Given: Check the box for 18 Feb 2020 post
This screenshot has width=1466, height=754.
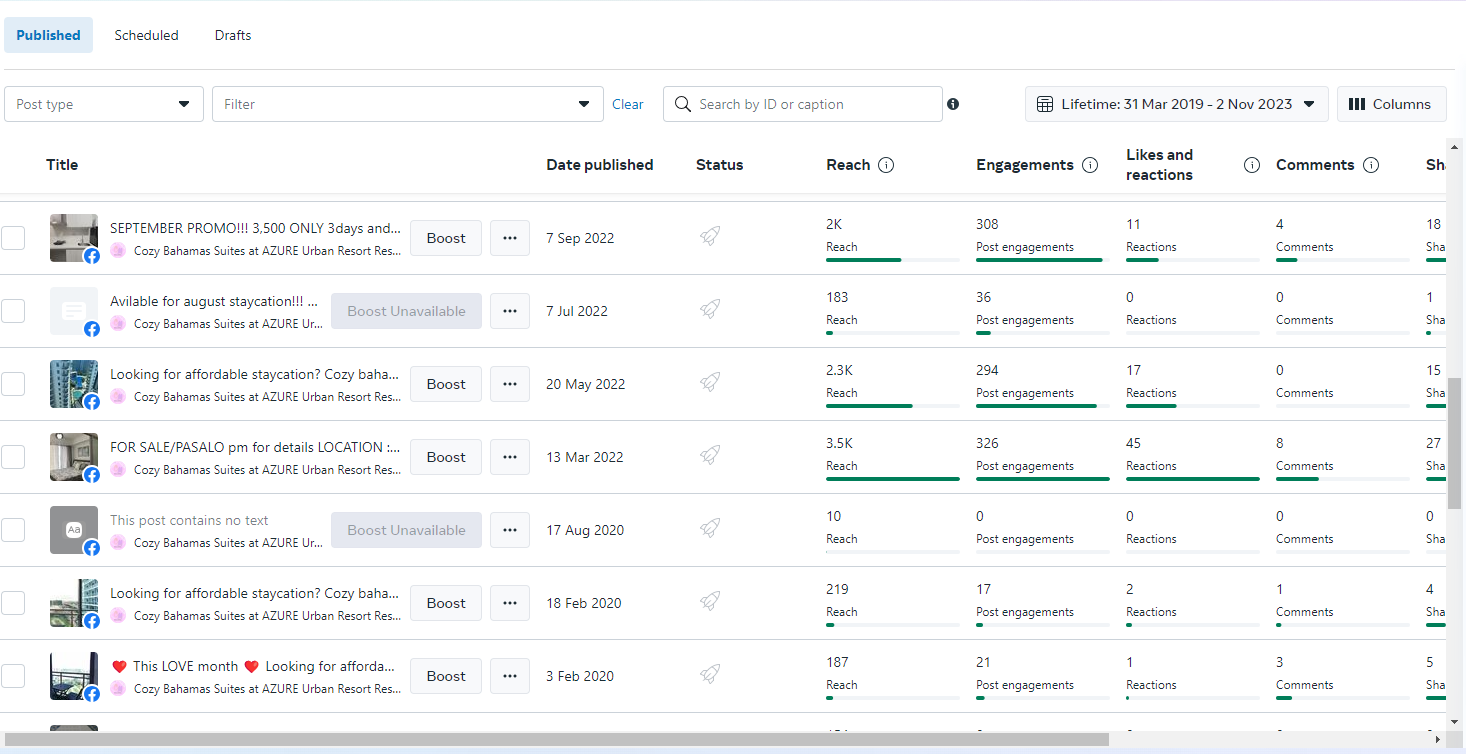Looking at the screenshot, I should coord(13,603).
